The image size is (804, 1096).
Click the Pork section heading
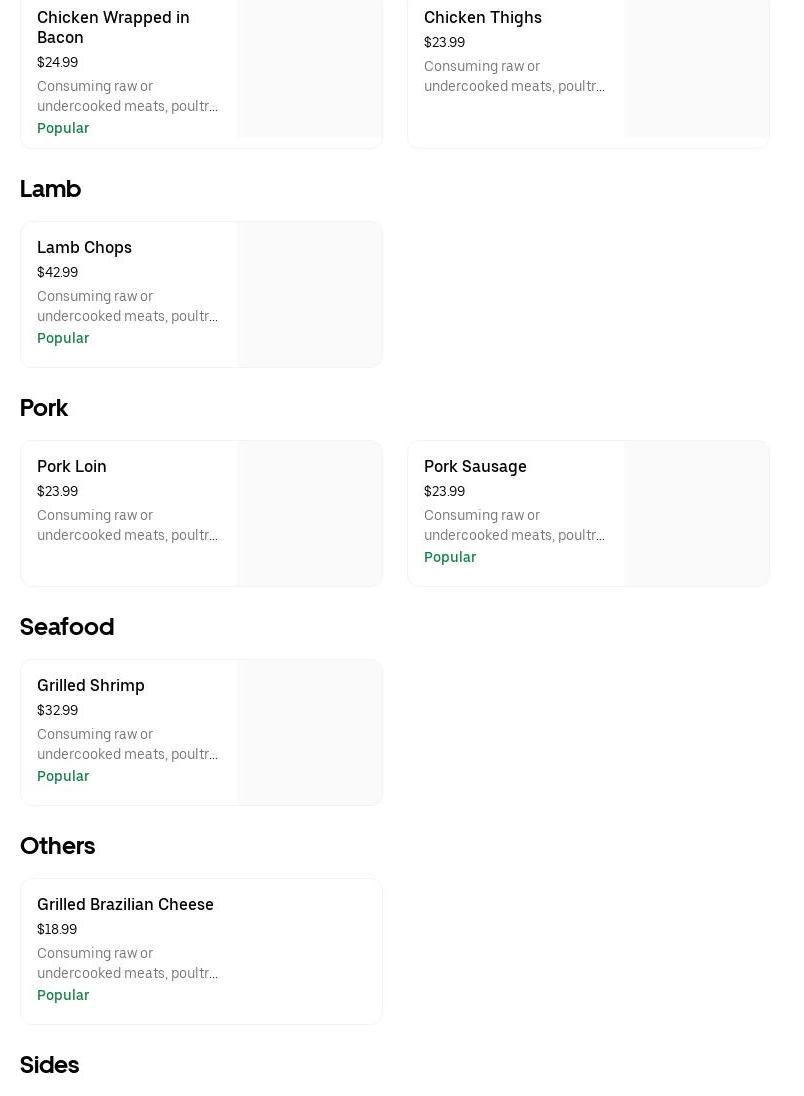coord(44,408)
